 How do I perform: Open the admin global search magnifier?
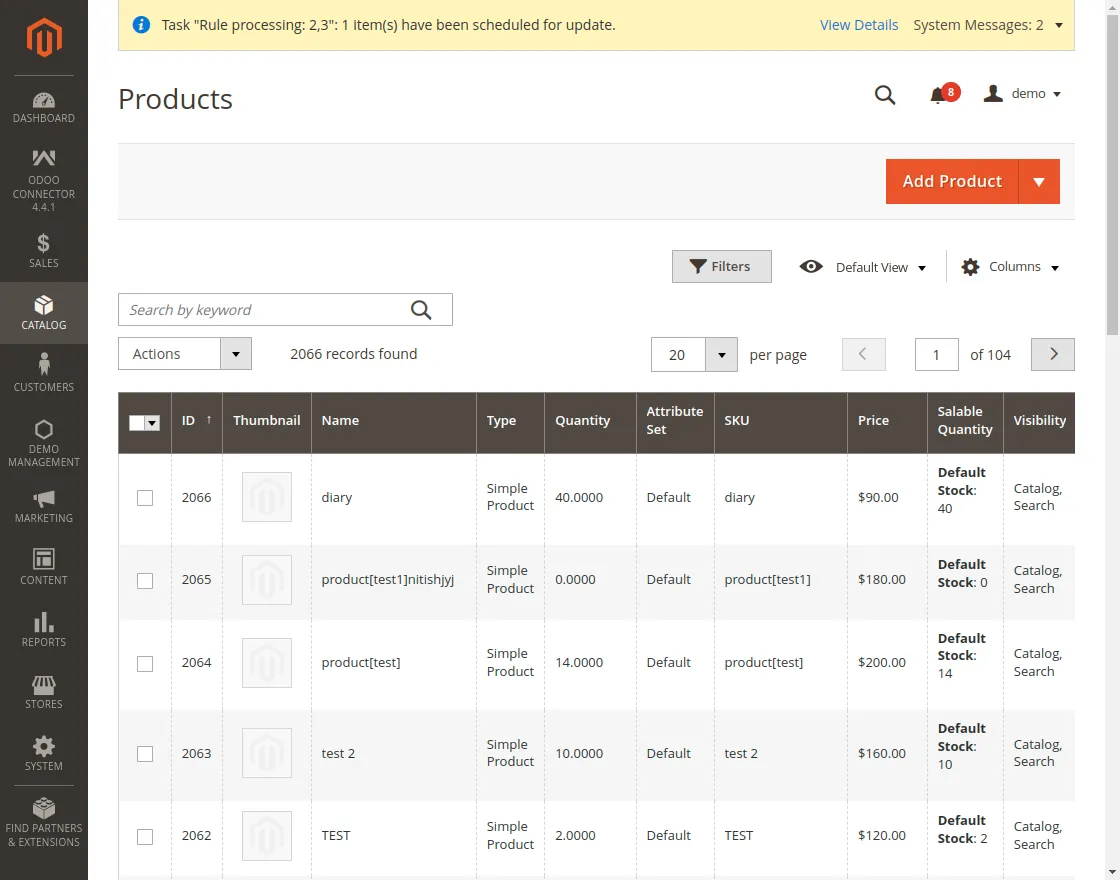[884, 95]
